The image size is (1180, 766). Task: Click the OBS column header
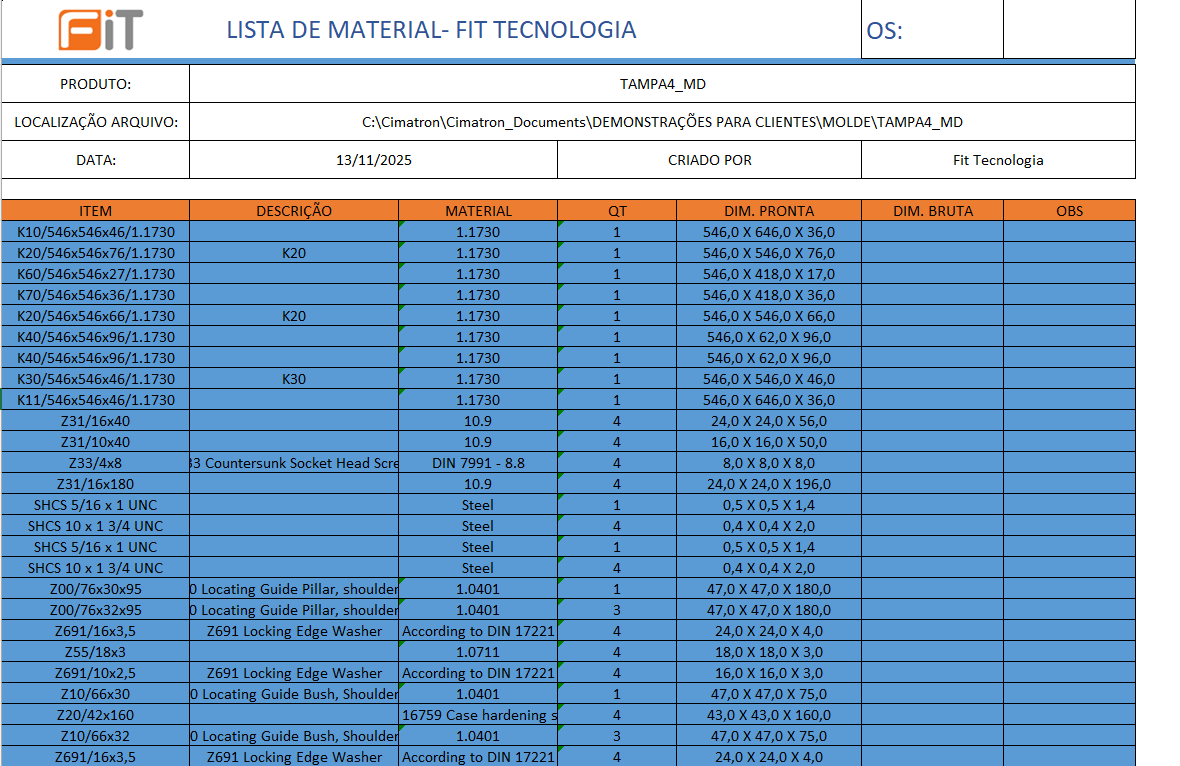click(x=1069, y=211)
